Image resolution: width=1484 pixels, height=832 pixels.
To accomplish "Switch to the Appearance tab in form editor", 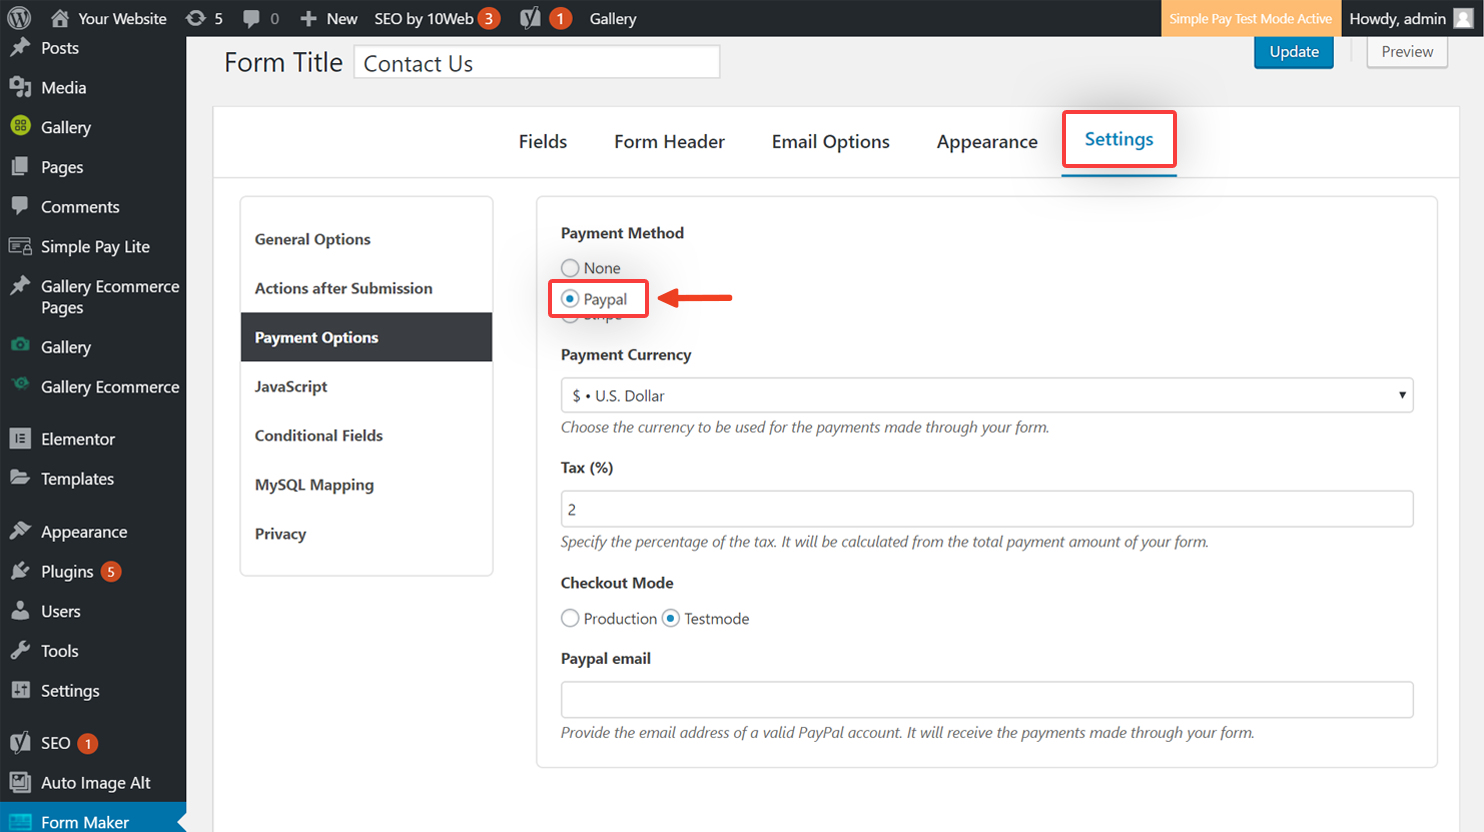I will 987,142.
